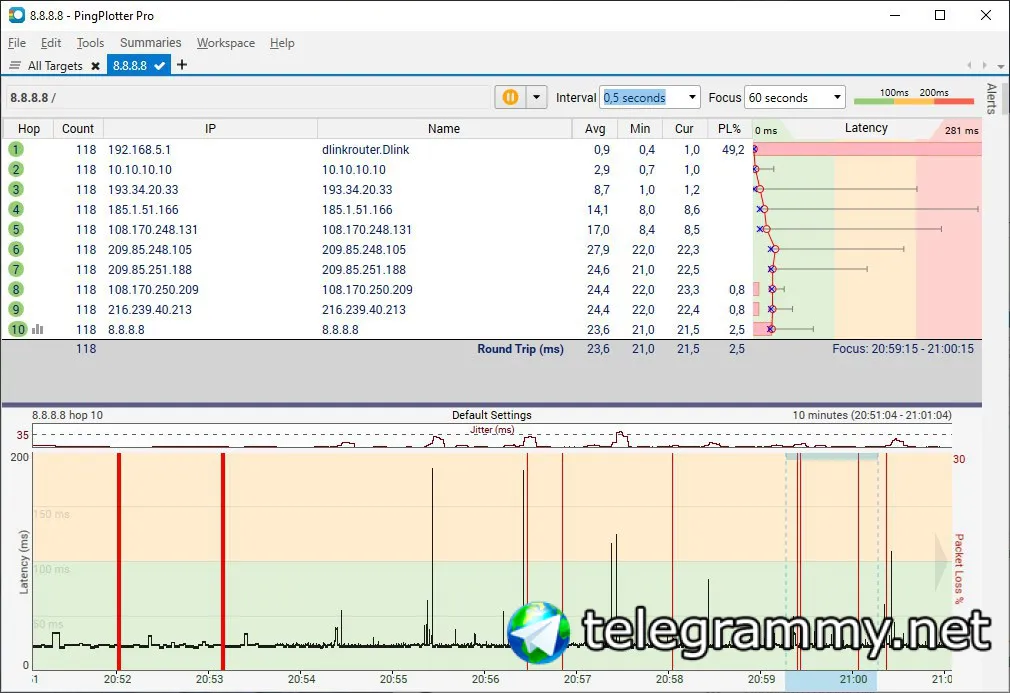
Task: Close the All Targets tab
Action: 95,66
